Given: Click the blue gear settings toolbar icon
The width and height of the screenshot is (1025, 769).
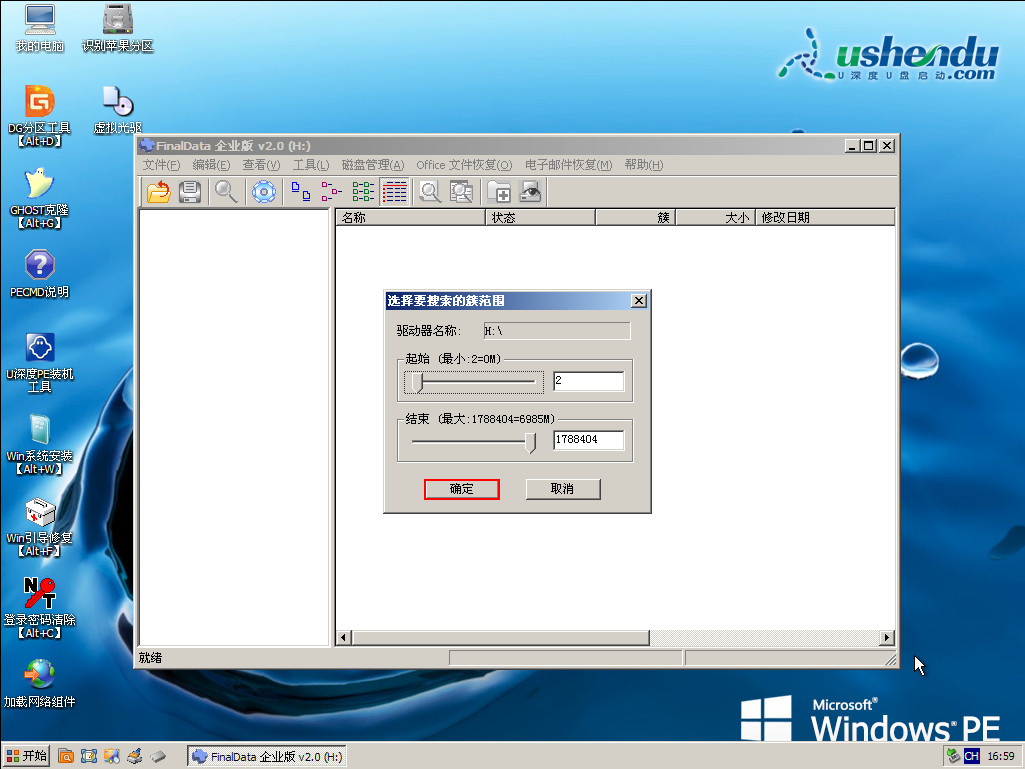Looking at the screenshot, I should [264, 192].
